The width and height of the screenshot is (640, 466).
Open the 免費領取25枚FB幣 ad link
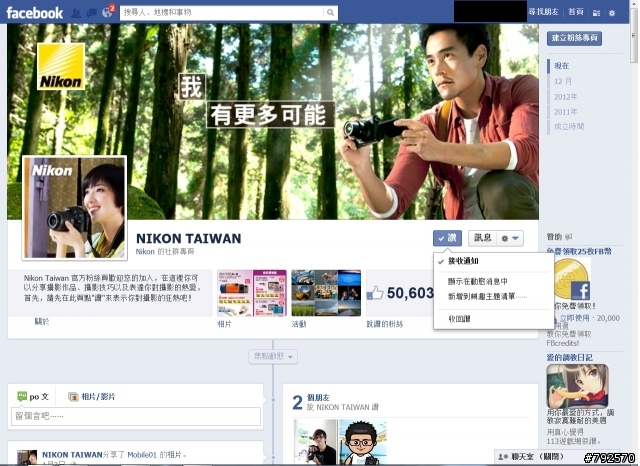point(579,251)
